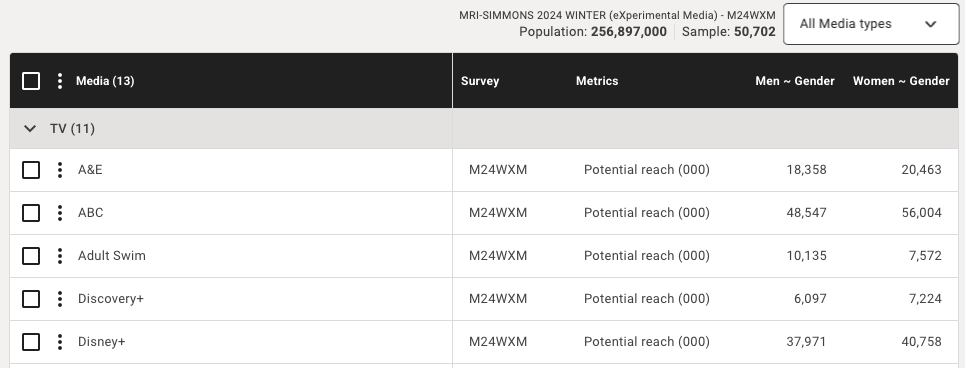Viewport: 965px width, 368px height.
Task: Check the Discovery+ row checkbox
Action: coord(31,299)
